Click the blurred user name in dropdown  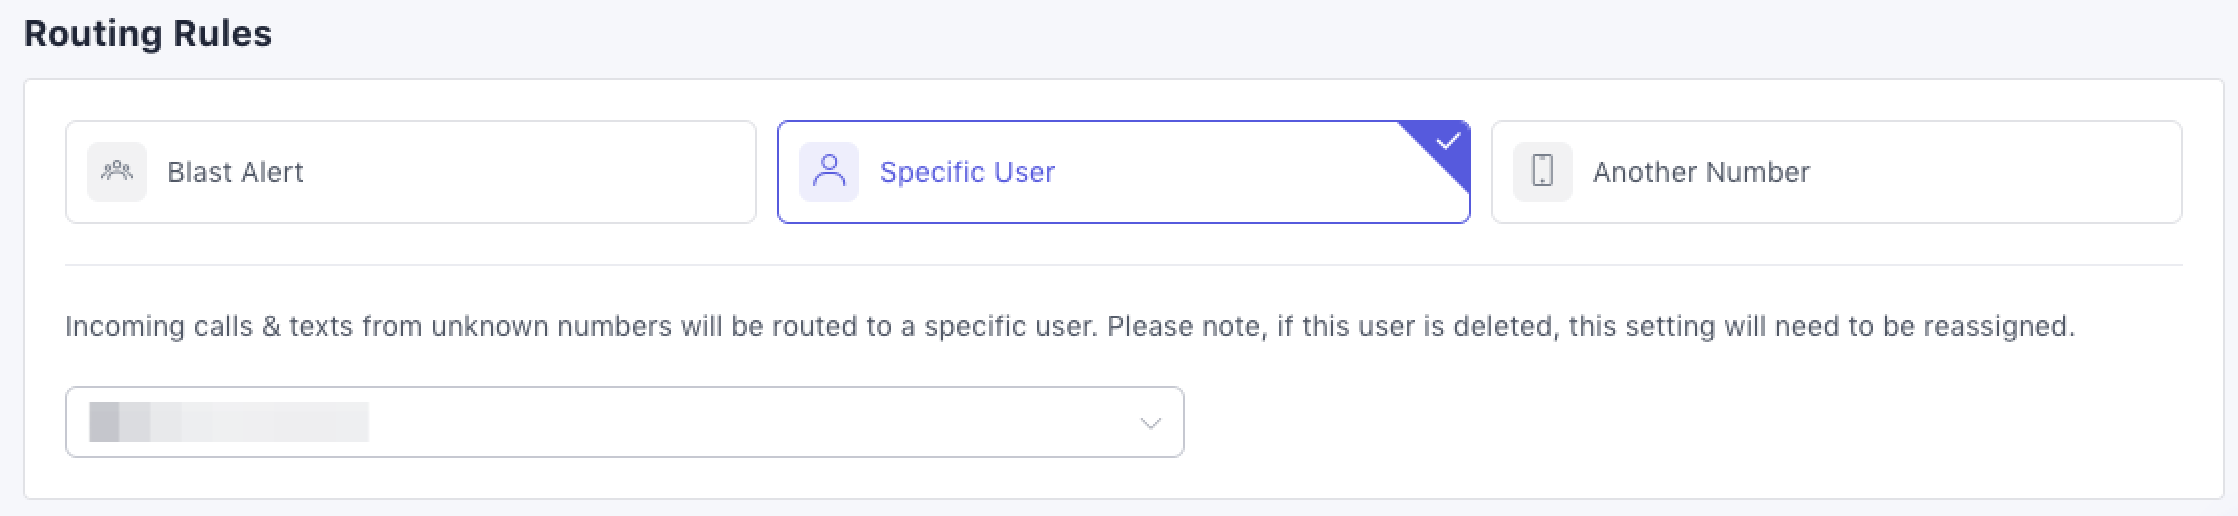point(229,423)
